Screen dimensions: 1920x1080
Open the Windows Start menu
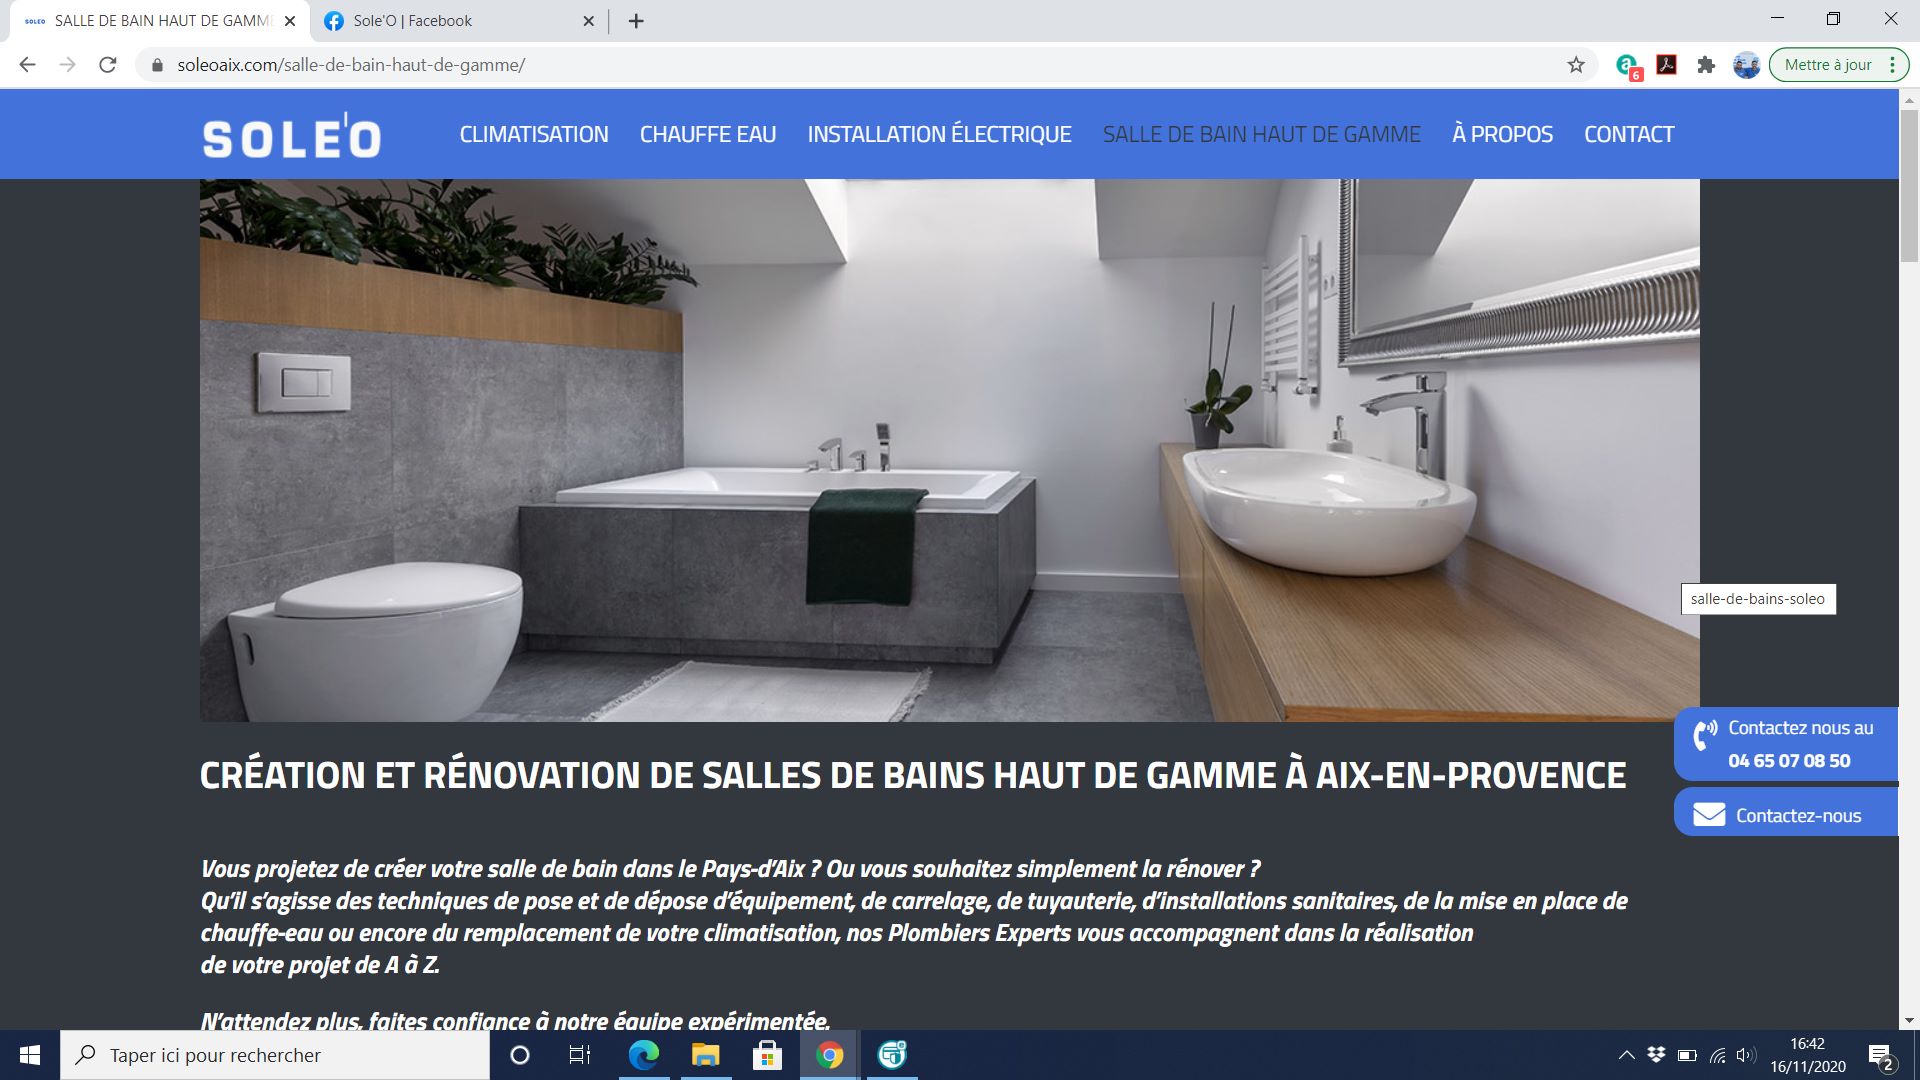pos(30,1055)
